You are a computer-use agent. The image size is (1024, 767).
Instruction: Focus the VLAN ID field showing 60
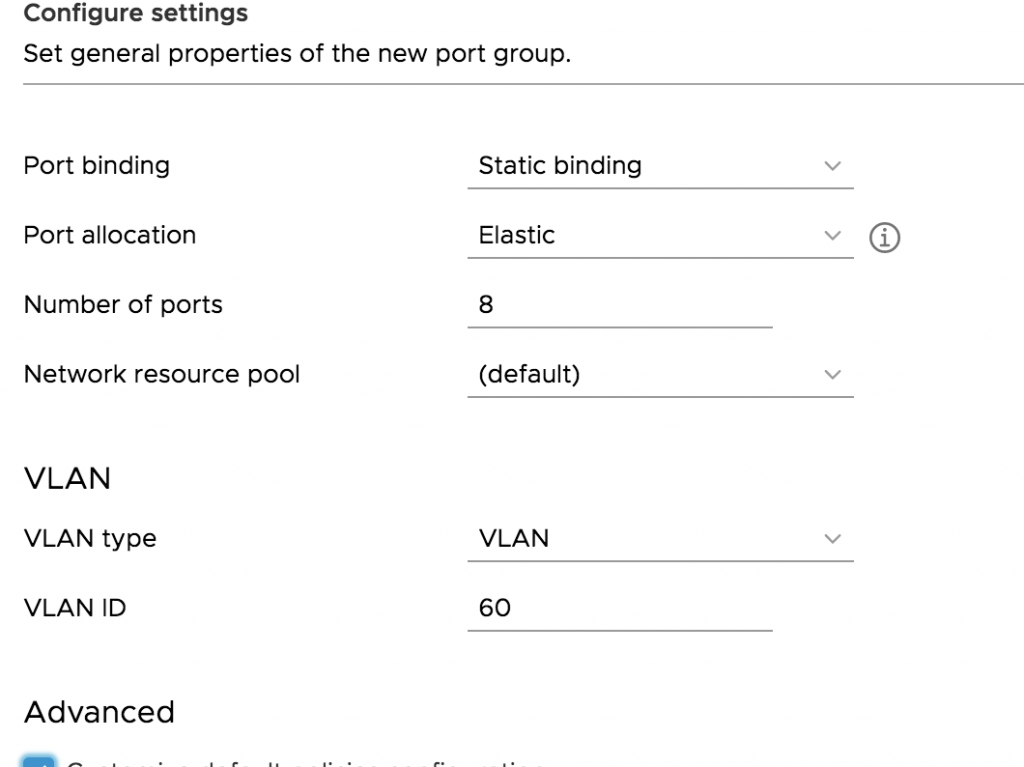click(x=620, y=608)
